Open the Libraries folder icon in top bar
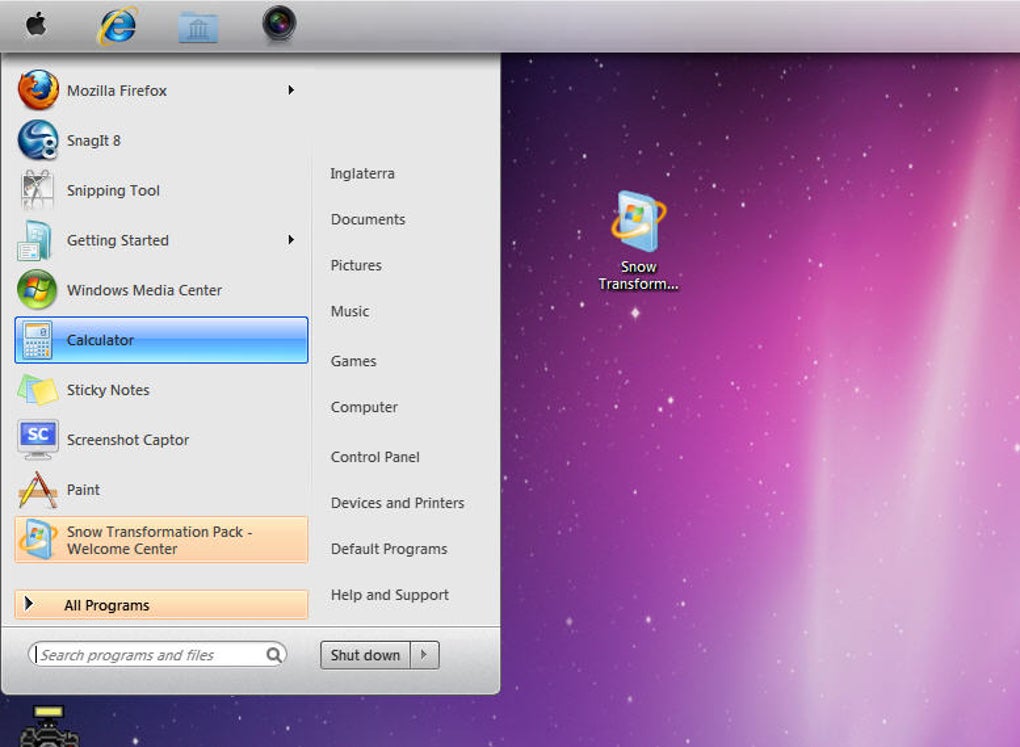Screen dimensions: 1020x747 [198, 27]
